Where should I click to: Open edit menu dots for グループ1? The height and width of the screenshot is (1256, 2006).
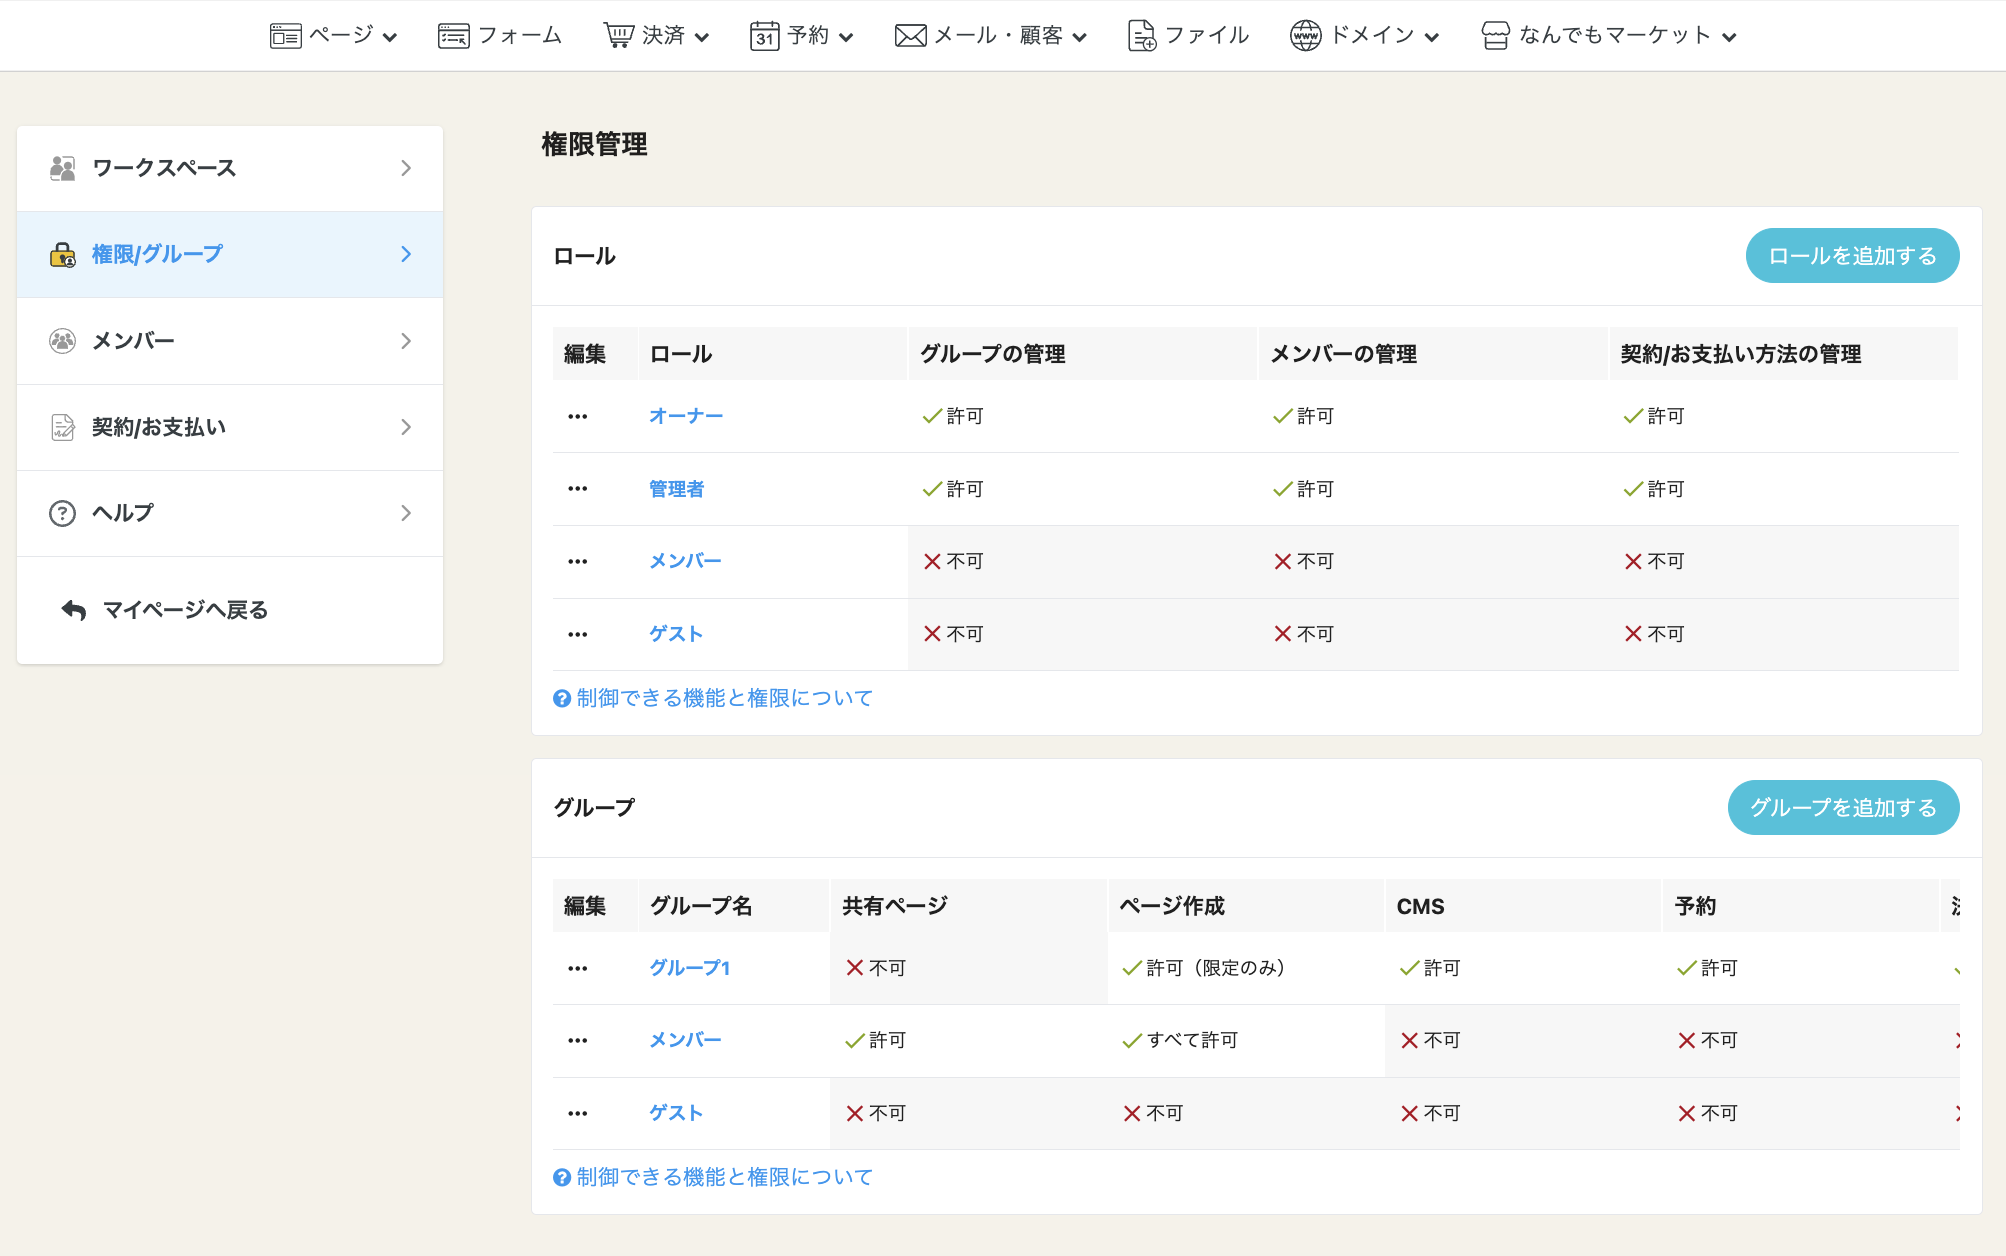pos(578,968)
